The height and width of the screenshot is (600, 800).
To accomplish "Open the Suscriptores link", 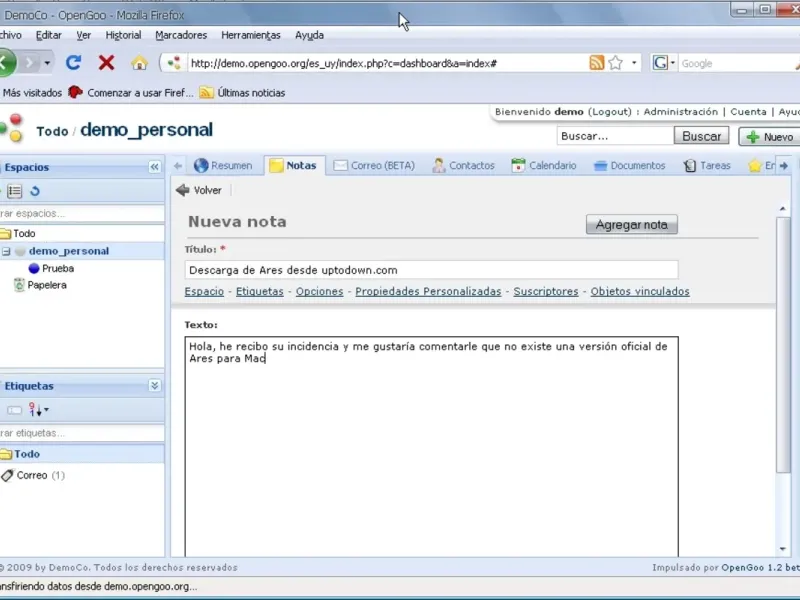I will [546, 291].
